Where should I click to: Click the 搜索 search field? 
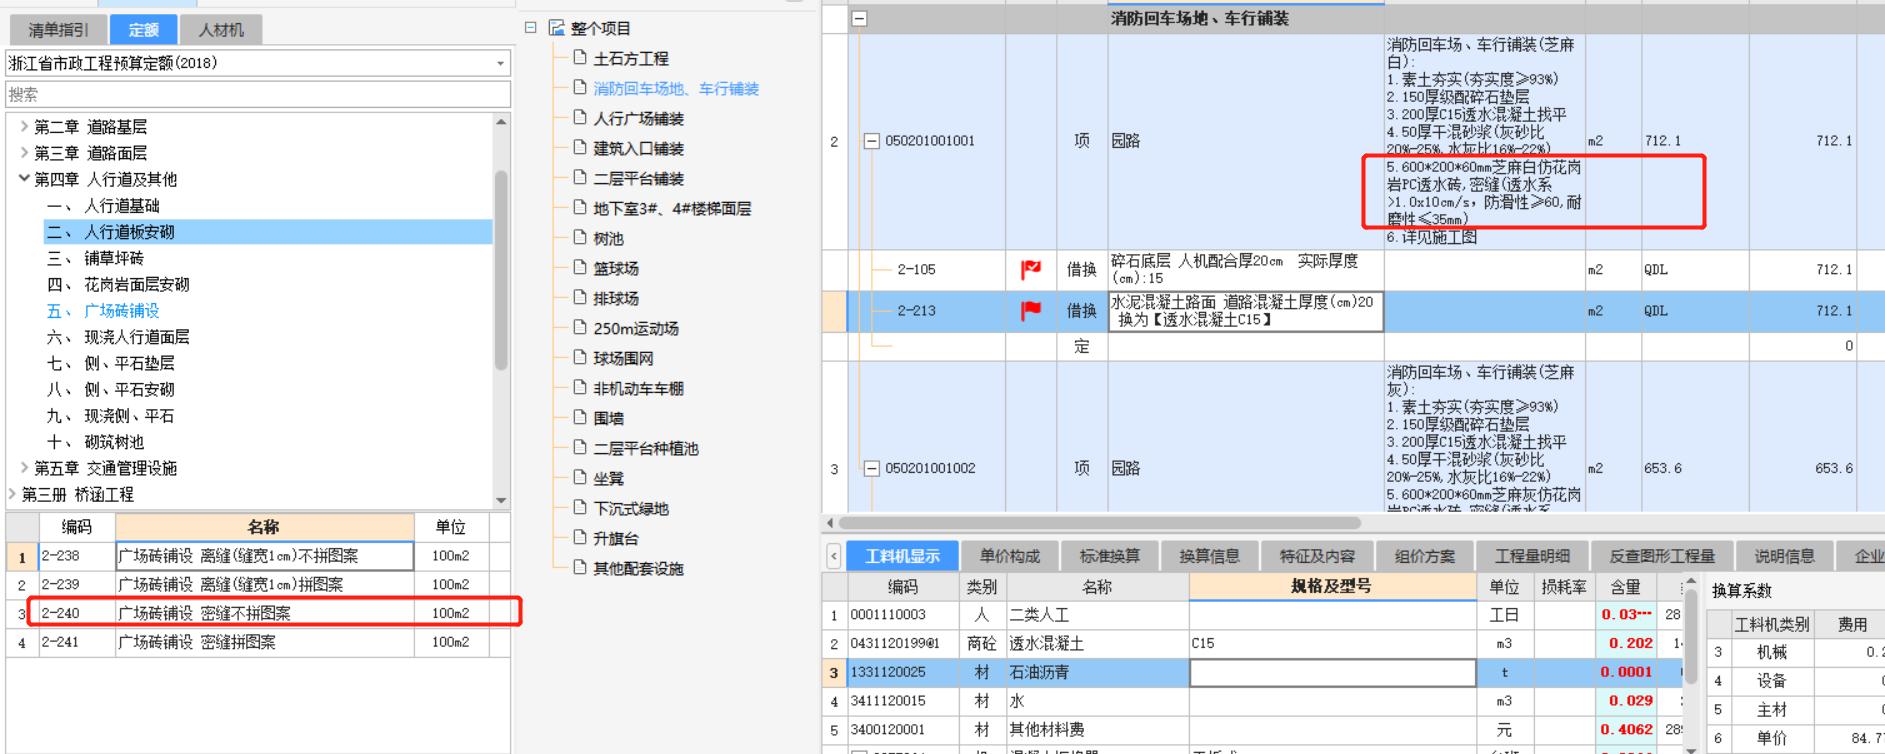258,94
